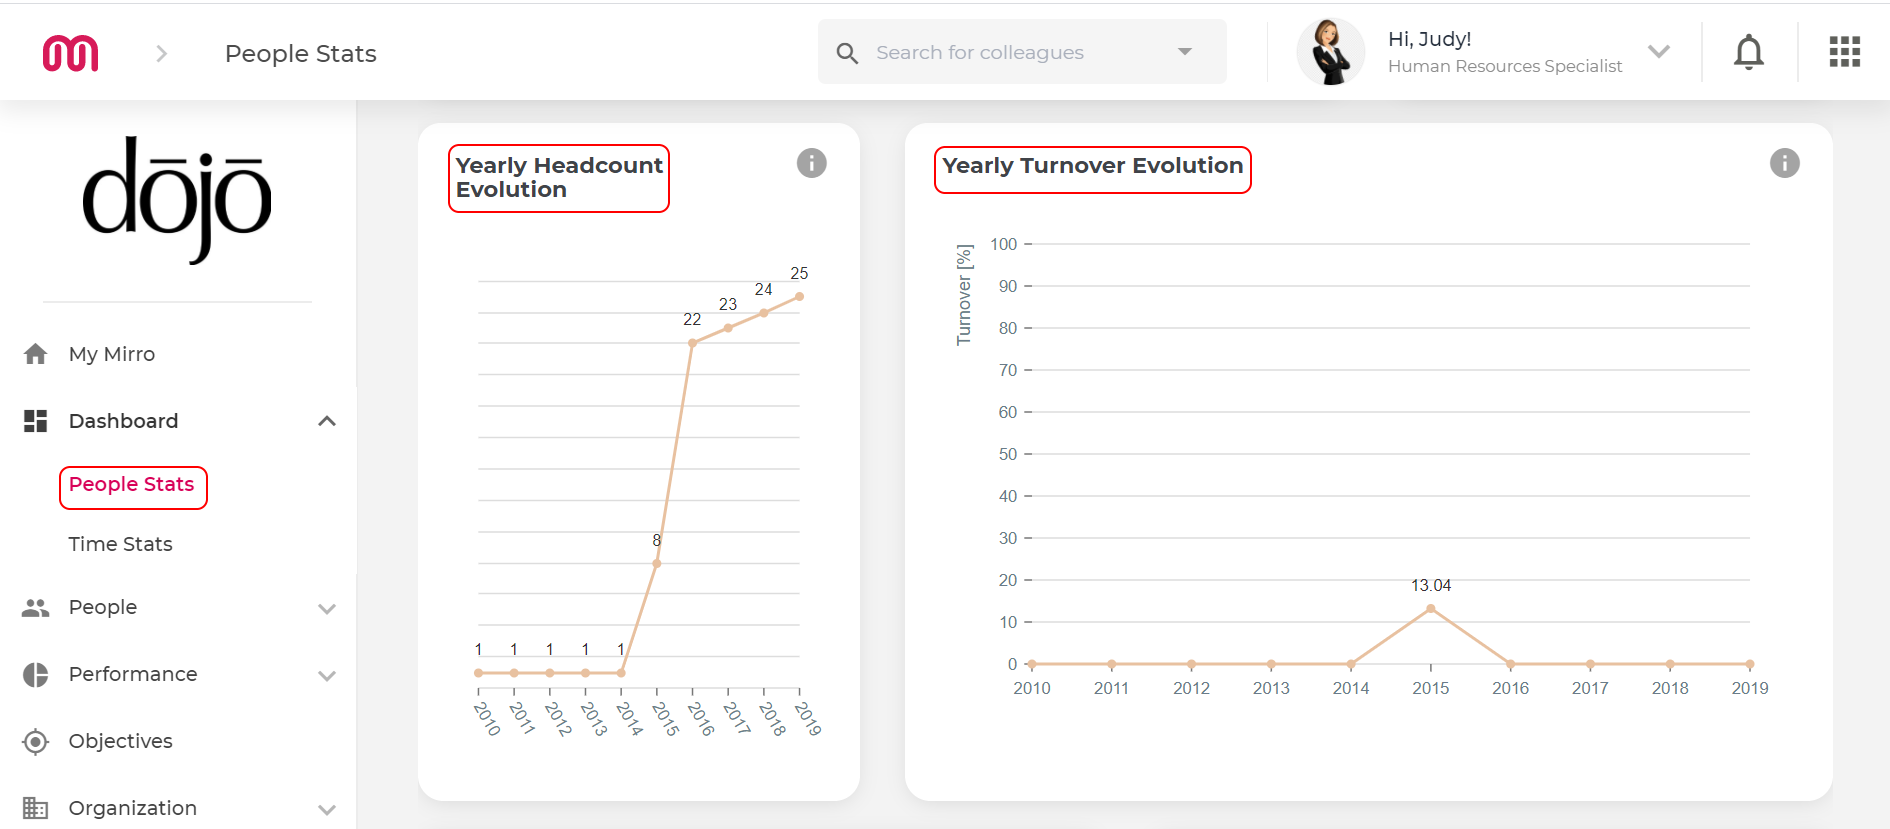Select the People menu item

click(103, 607)
